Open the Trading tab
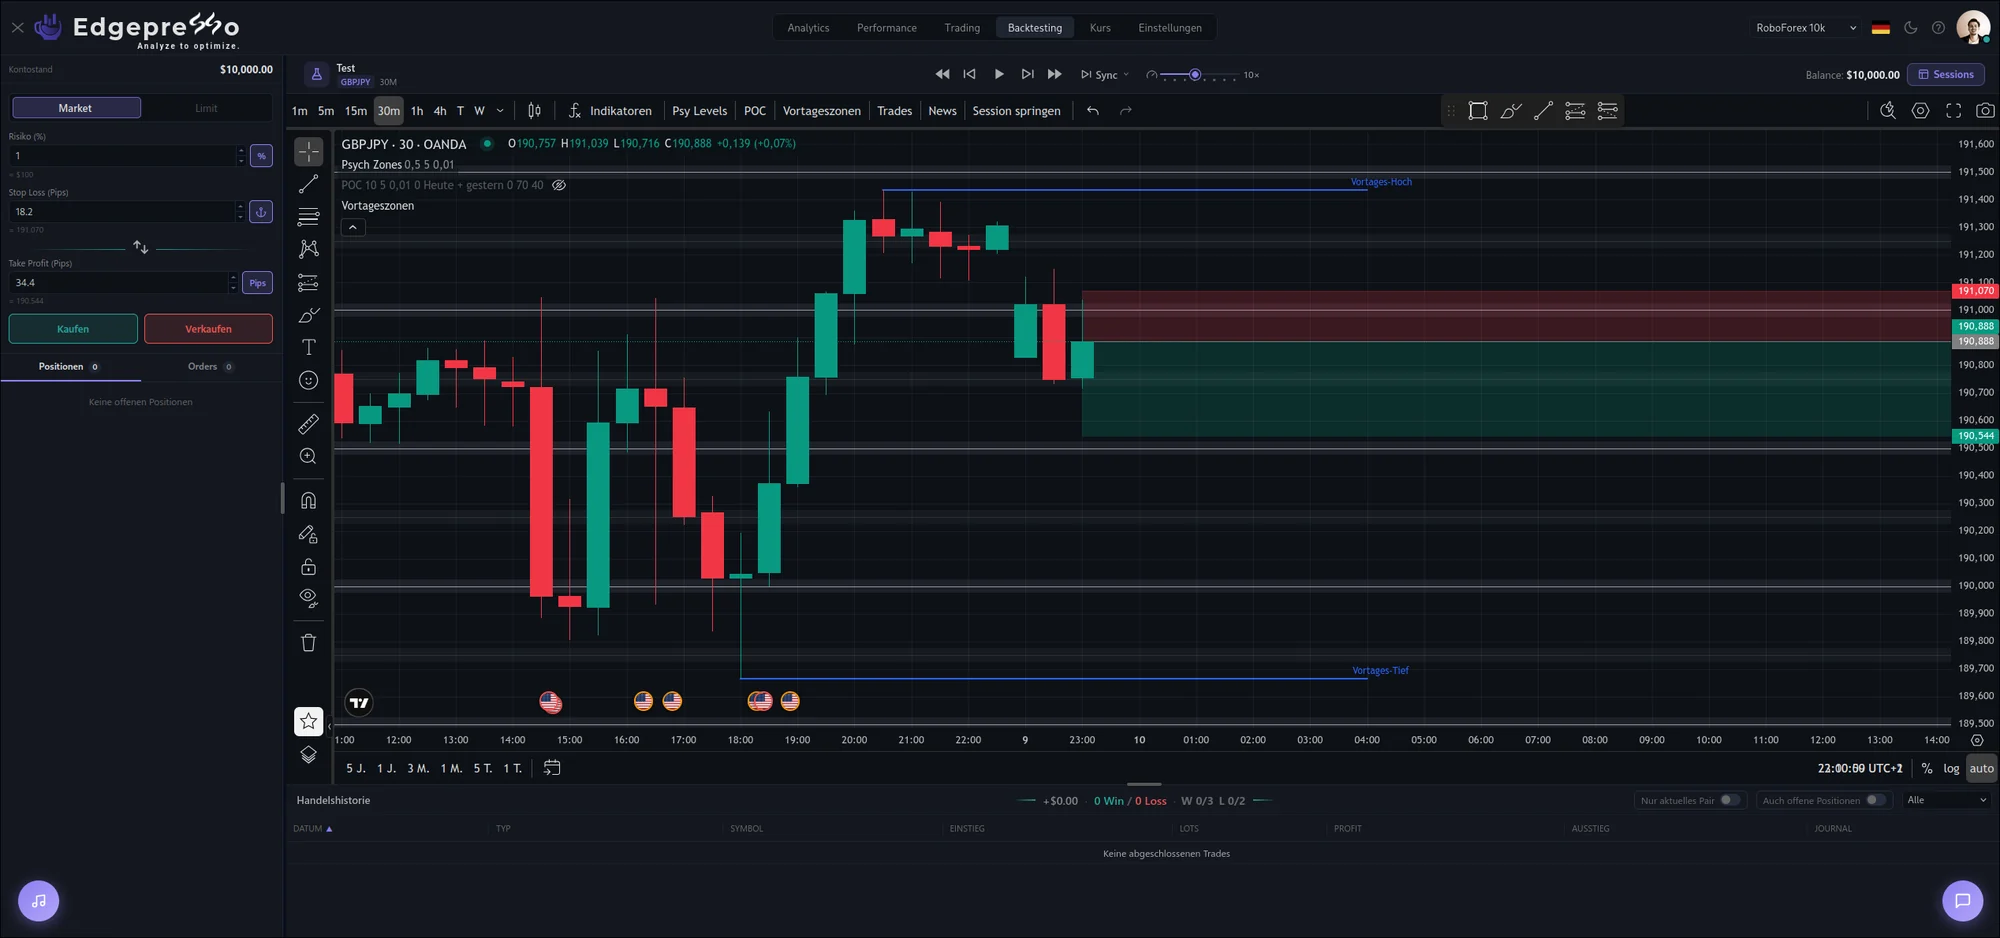Screen dimensions: 2000x938 (x=962, y=28)
